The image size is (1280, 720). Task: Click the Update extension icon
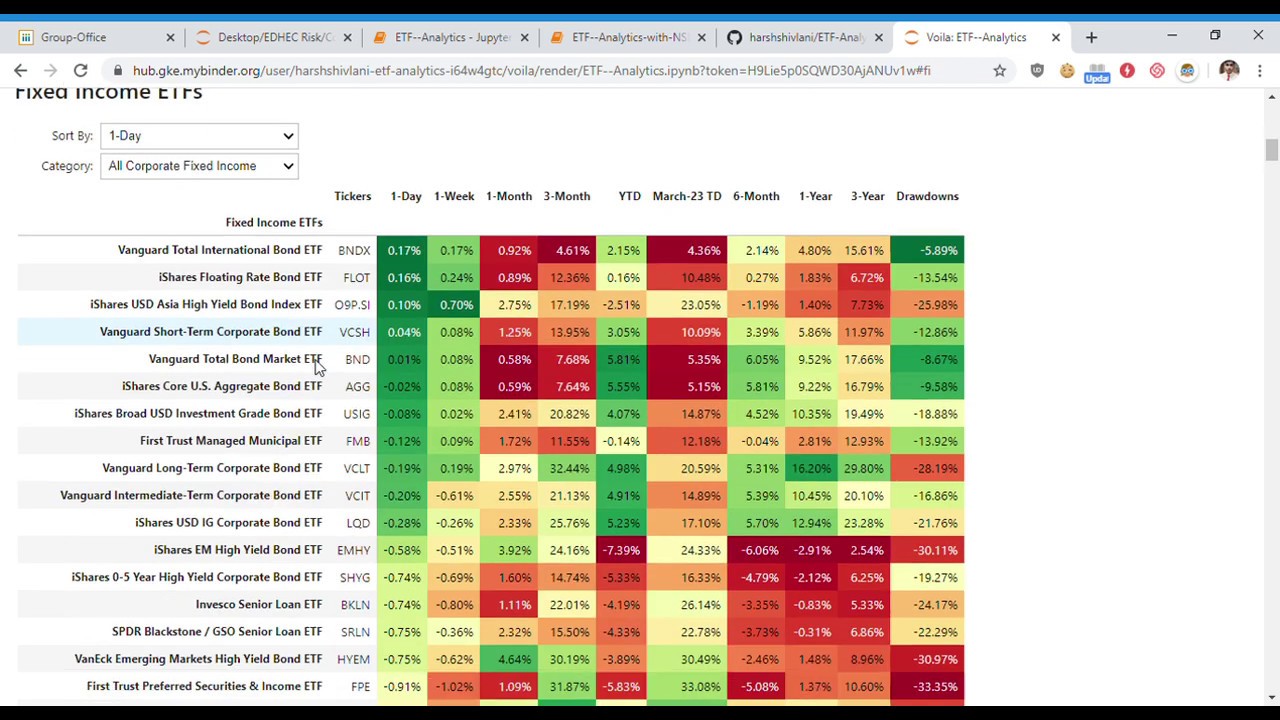tap(1097, 72)
